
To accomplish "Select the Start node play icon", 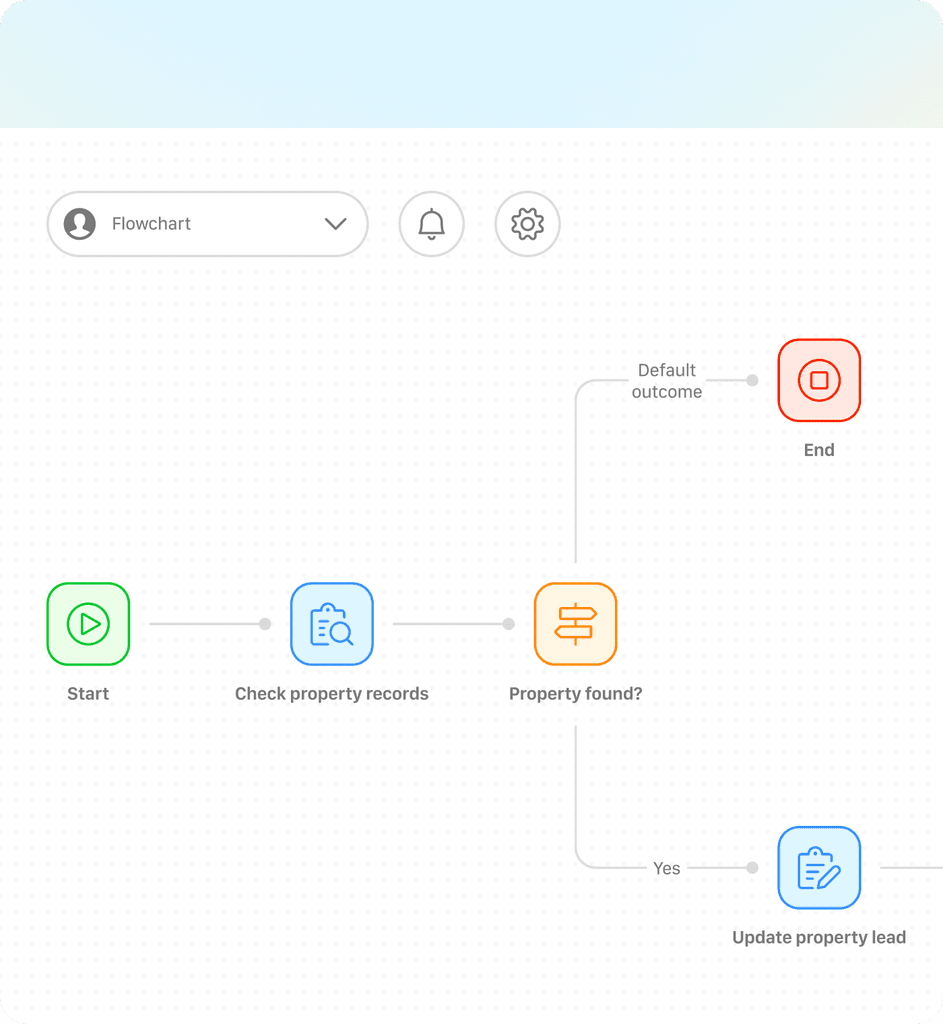I will pyautogui.click(x=88, y=624).
